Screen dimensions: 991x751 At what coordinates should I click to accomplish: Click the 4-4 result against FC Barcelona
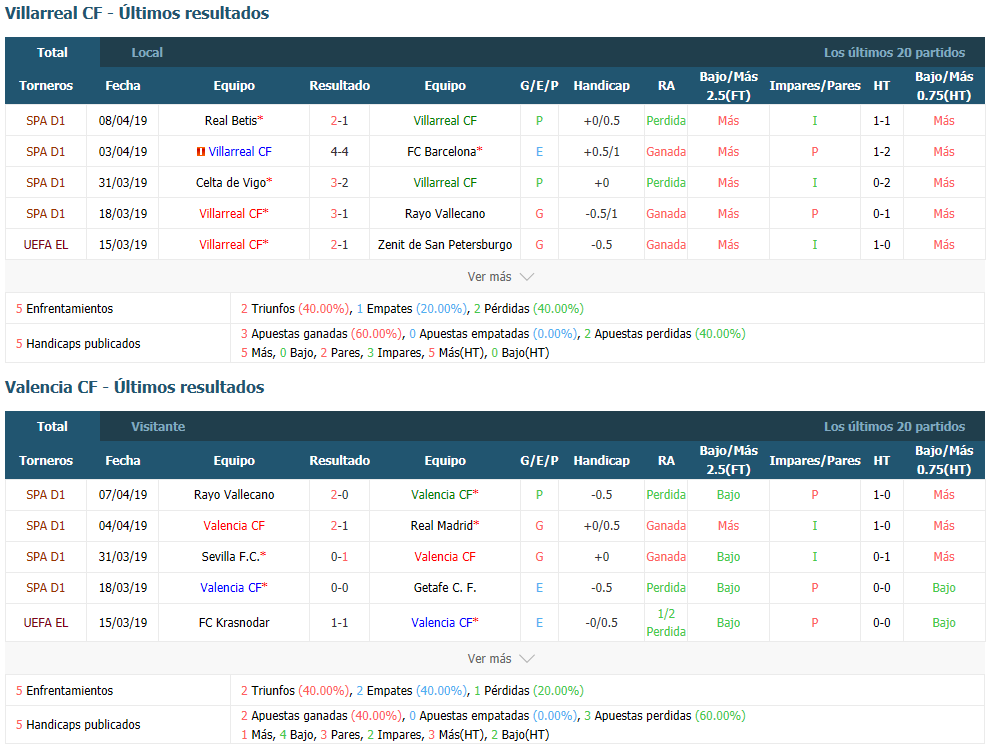(339, 152)
